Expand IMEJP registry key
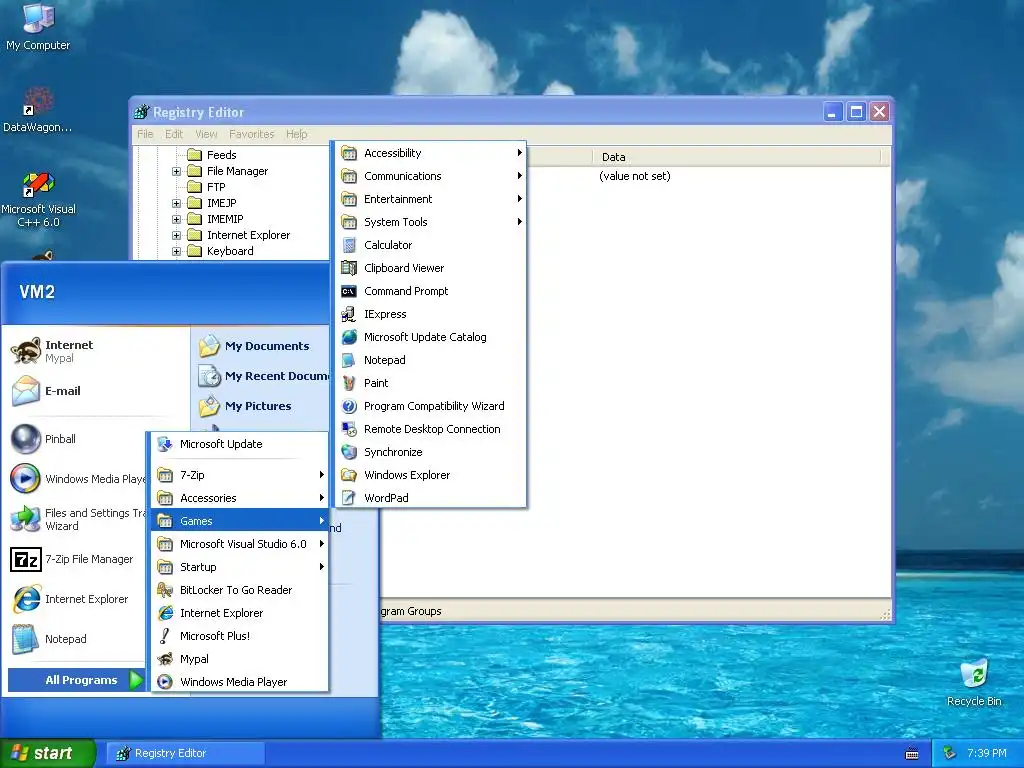Screen dimensions: 1024x768 (176, 203)
